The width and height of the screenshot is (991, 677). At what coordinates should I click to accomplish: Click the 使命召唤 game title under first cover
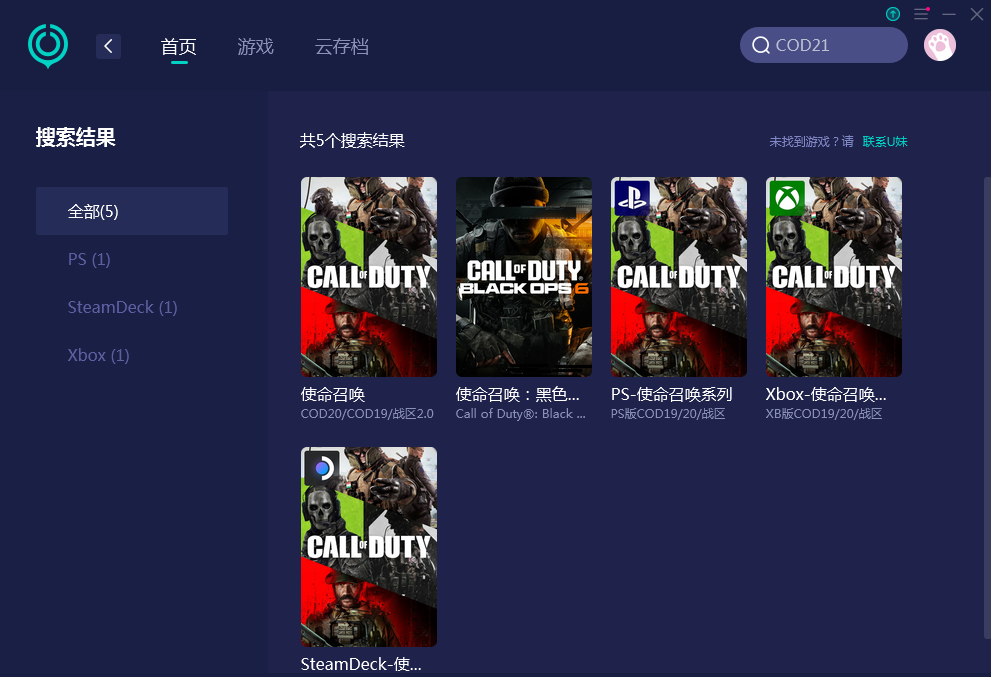[333, 394]
